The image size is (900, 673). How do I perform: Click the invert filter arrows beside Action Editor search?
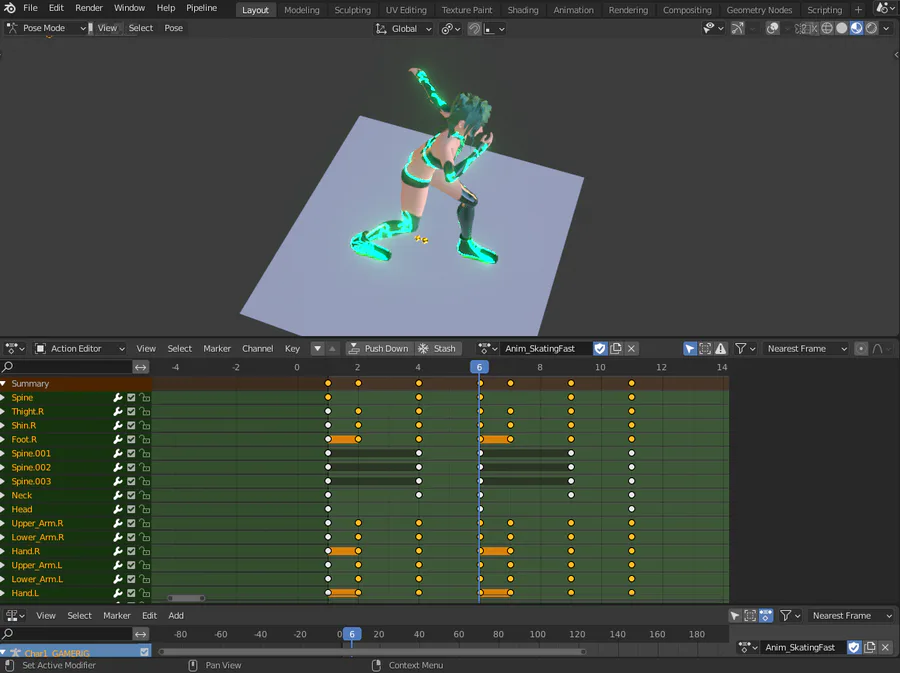(141, 367)
